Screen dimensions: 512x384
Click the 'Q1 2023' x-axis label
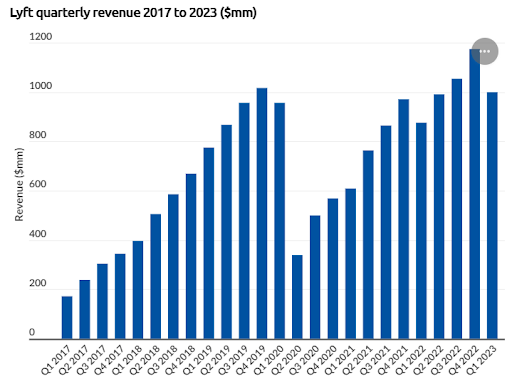[x=481, y=360]
